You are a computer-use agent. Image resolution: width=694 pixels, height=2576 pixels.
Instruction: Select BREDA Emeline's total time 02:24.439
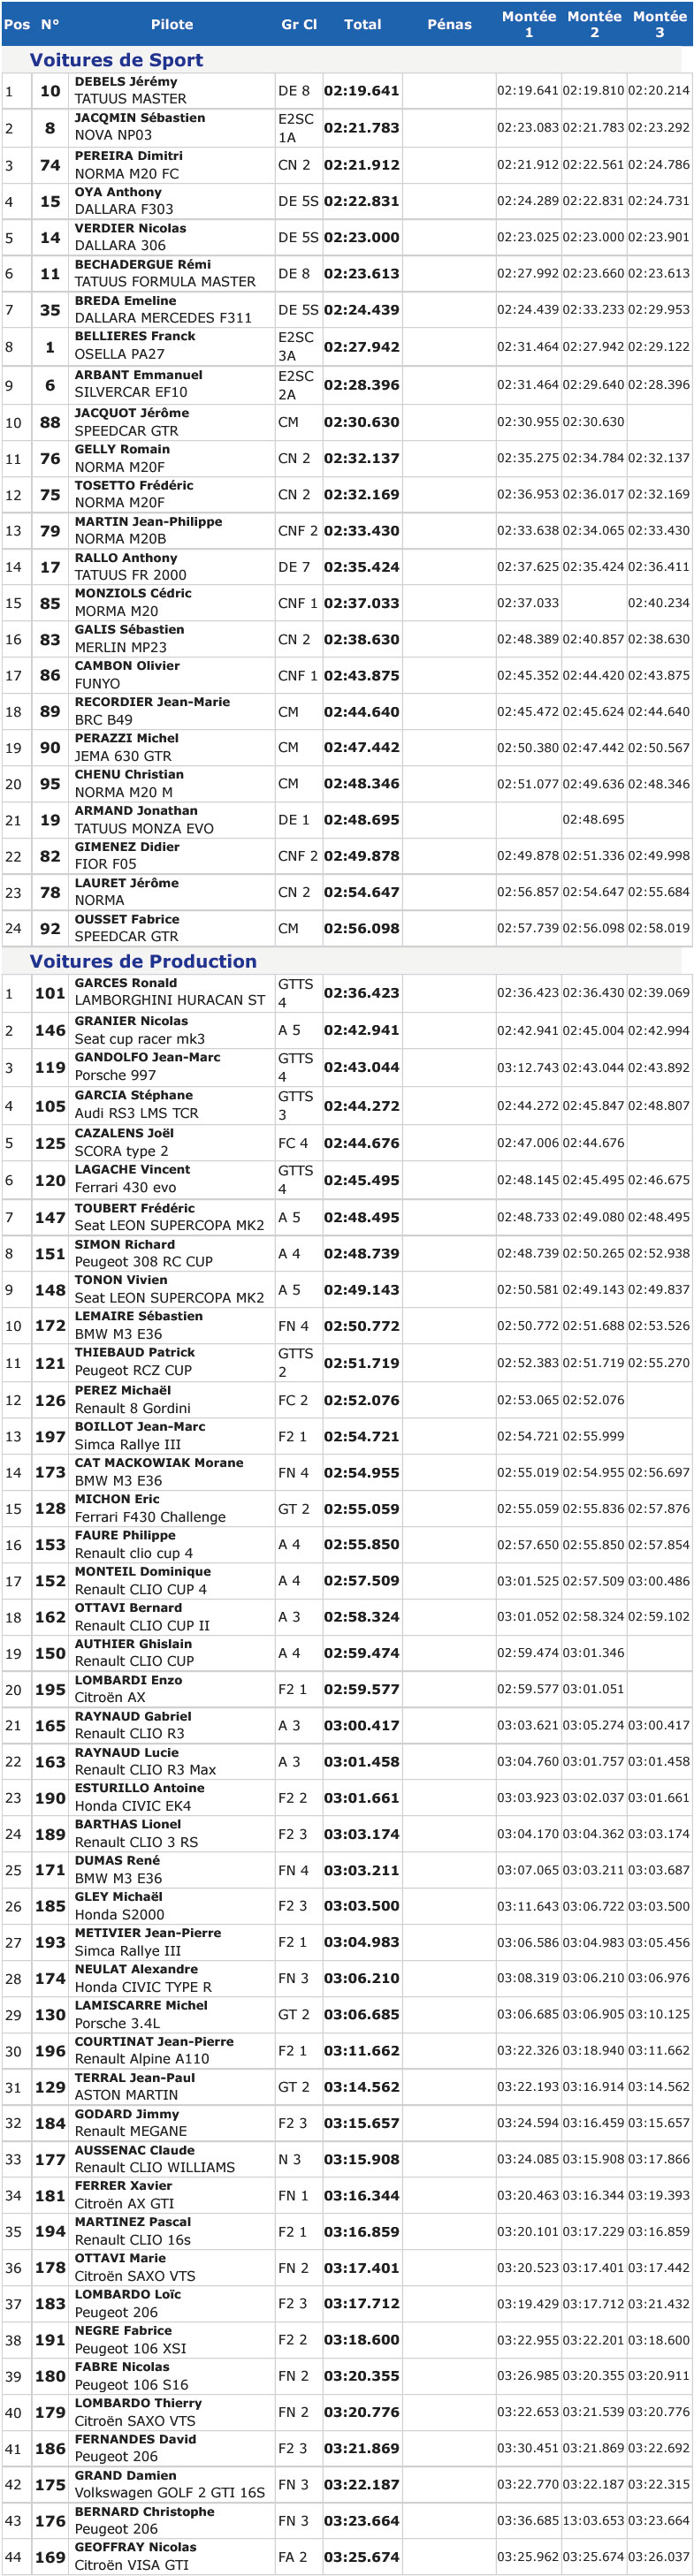pos(361,310)
